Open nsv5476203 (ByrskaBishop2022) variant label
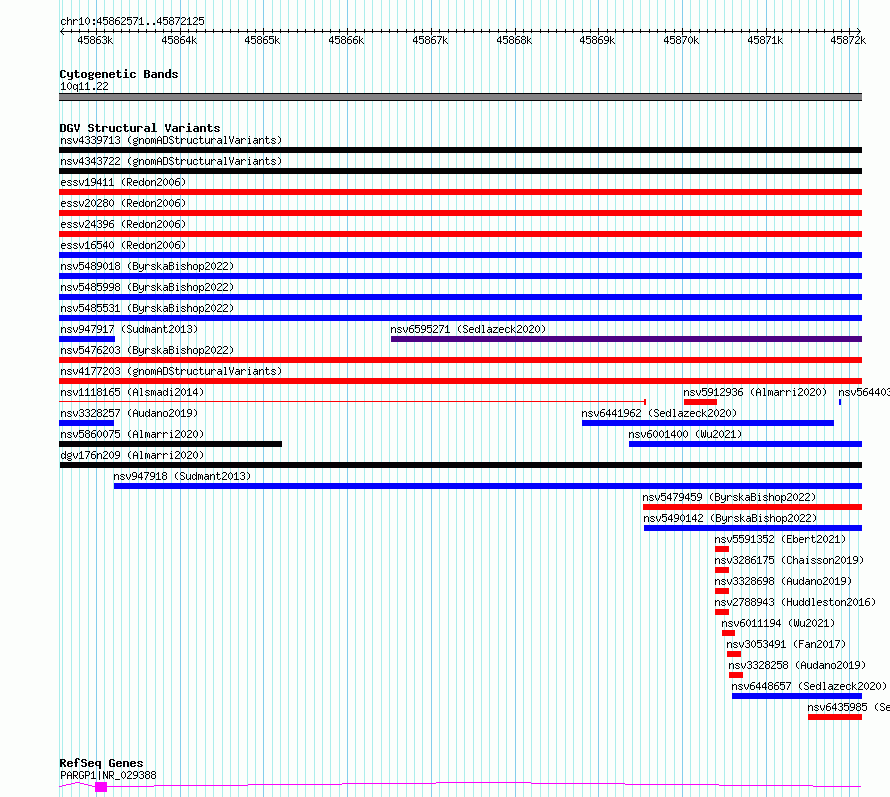The width and height of the screenshot is (890, 797). [x=147, y=350]
